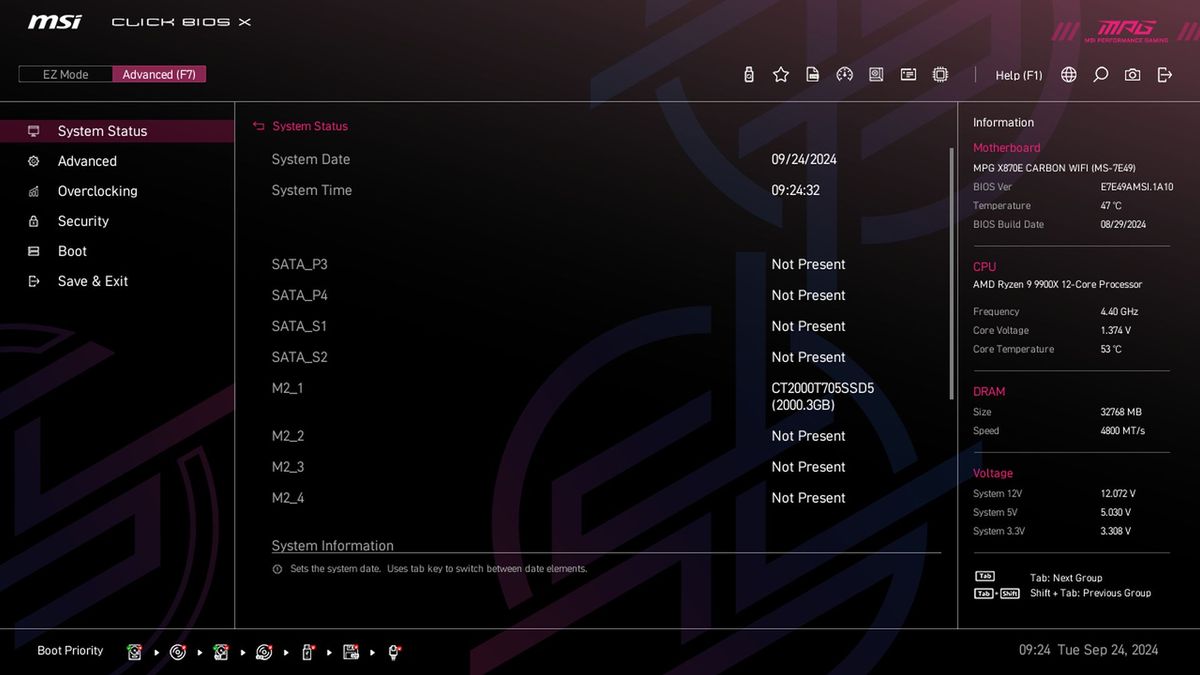Select USB stick icon in Boot Priority

click(x=308, y=652)
